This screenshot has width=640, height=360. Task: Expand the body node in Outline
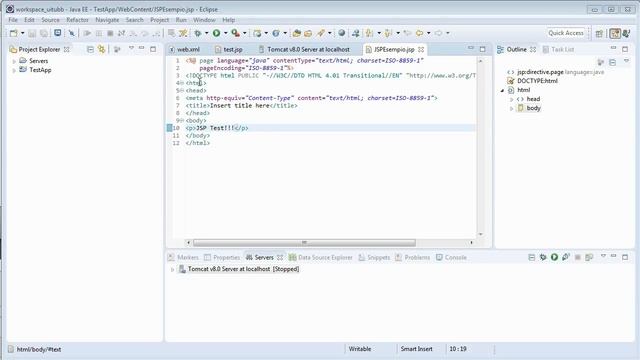(511, 108)
